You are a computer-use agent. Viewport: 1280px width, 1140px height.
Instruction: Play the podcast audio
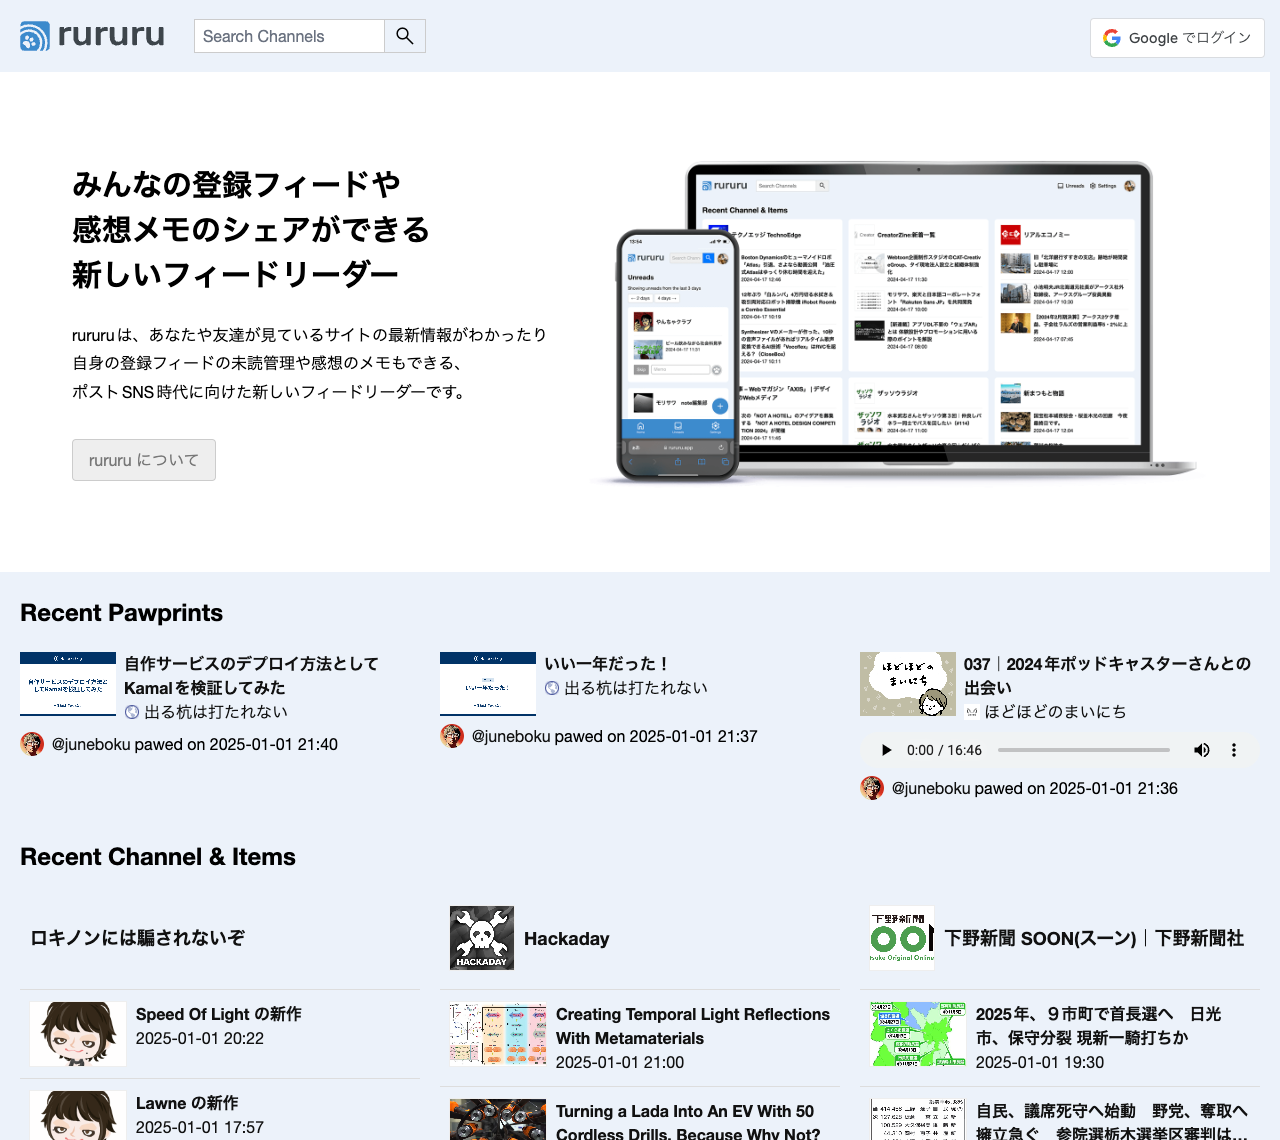[x=886, y=750]
